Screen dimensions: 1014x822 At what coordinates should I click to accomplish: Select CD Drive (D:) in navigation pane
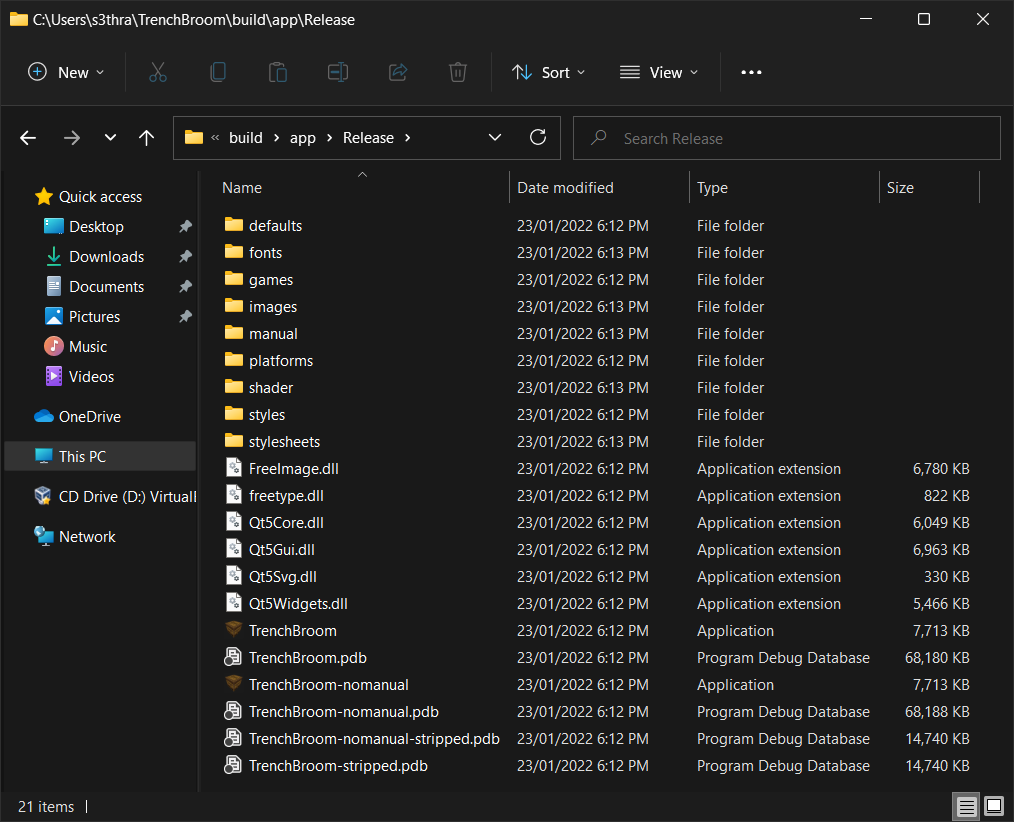click(x=127, y=497)
